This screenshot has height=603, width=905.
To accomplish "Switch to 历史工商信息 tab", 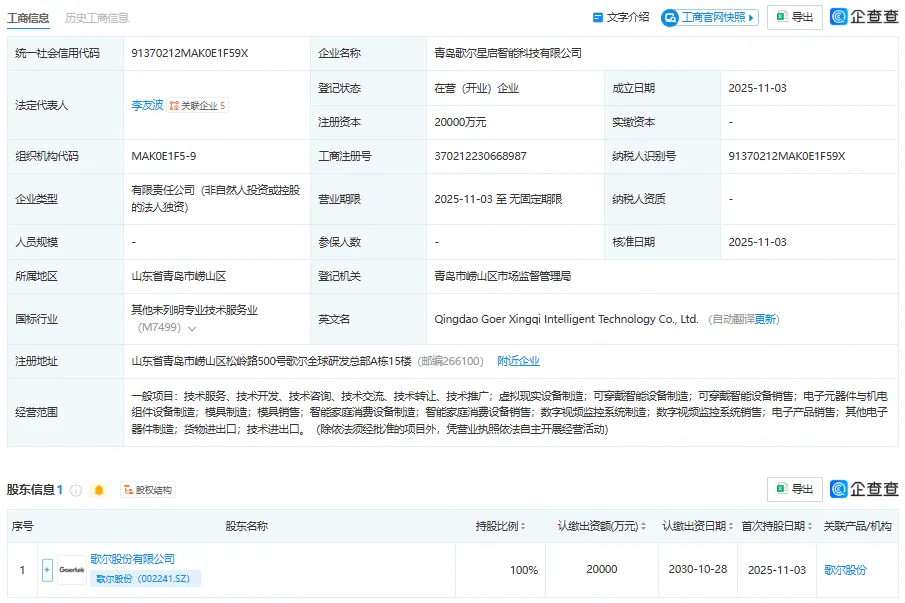I will coord(97,18).
